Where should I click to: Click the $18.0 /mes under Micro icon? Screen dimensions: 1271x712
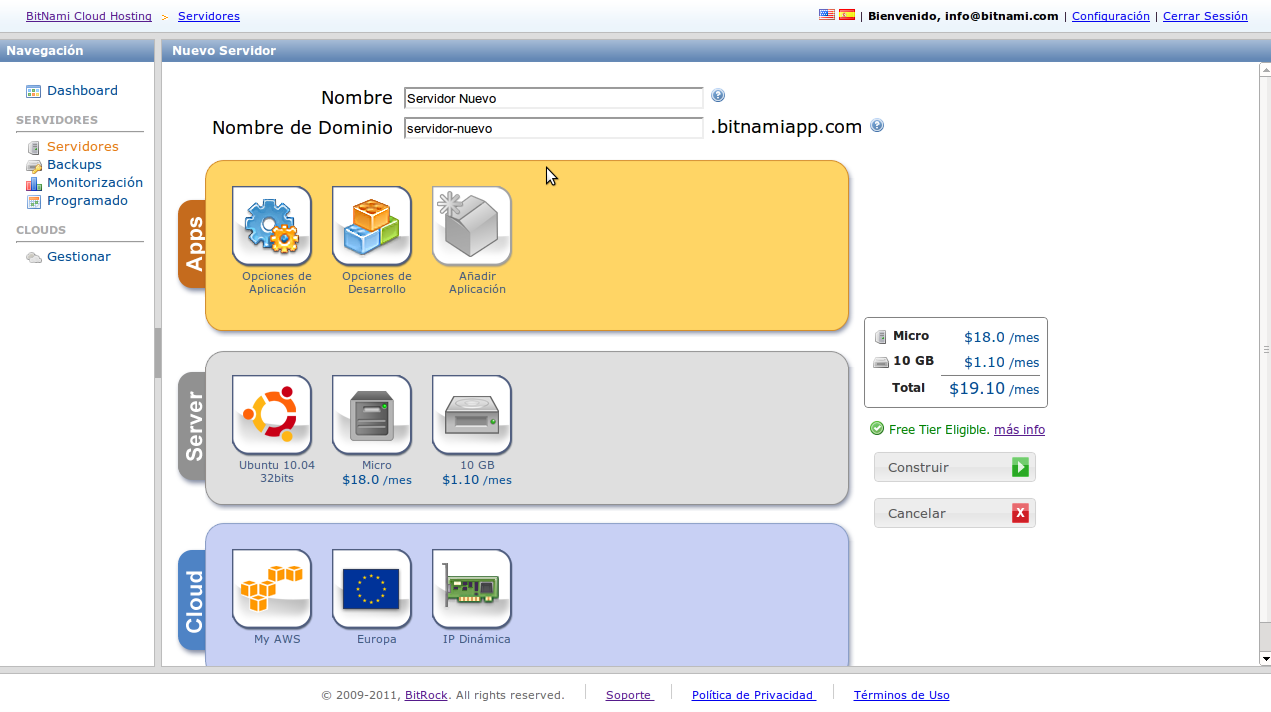tap(377, 480)
